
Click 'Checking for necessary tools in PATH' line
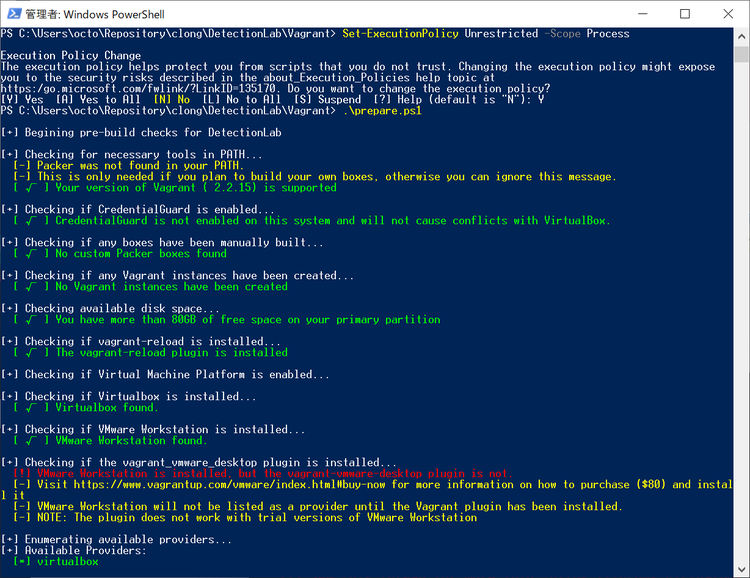[x=132, y=155]
